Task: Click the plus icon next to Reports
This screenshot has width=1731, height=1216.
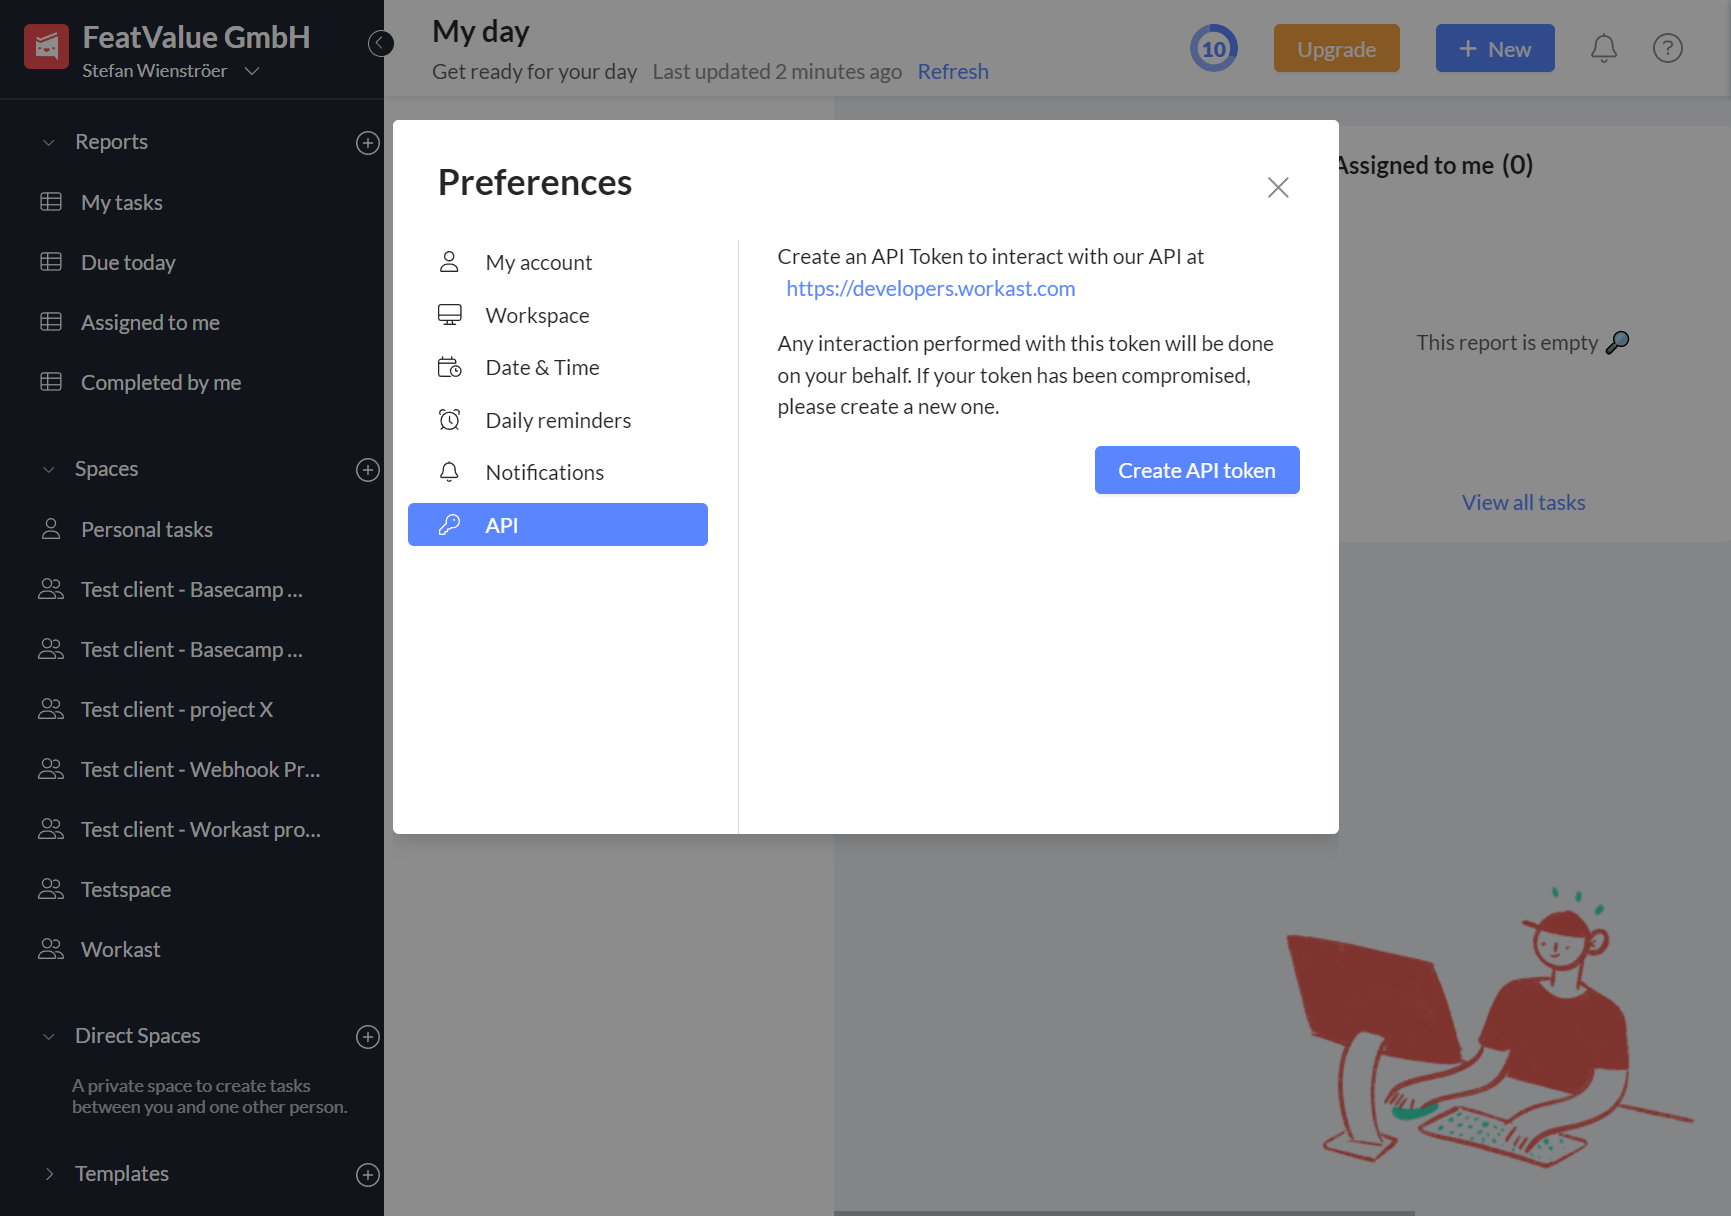Action: 367,143
